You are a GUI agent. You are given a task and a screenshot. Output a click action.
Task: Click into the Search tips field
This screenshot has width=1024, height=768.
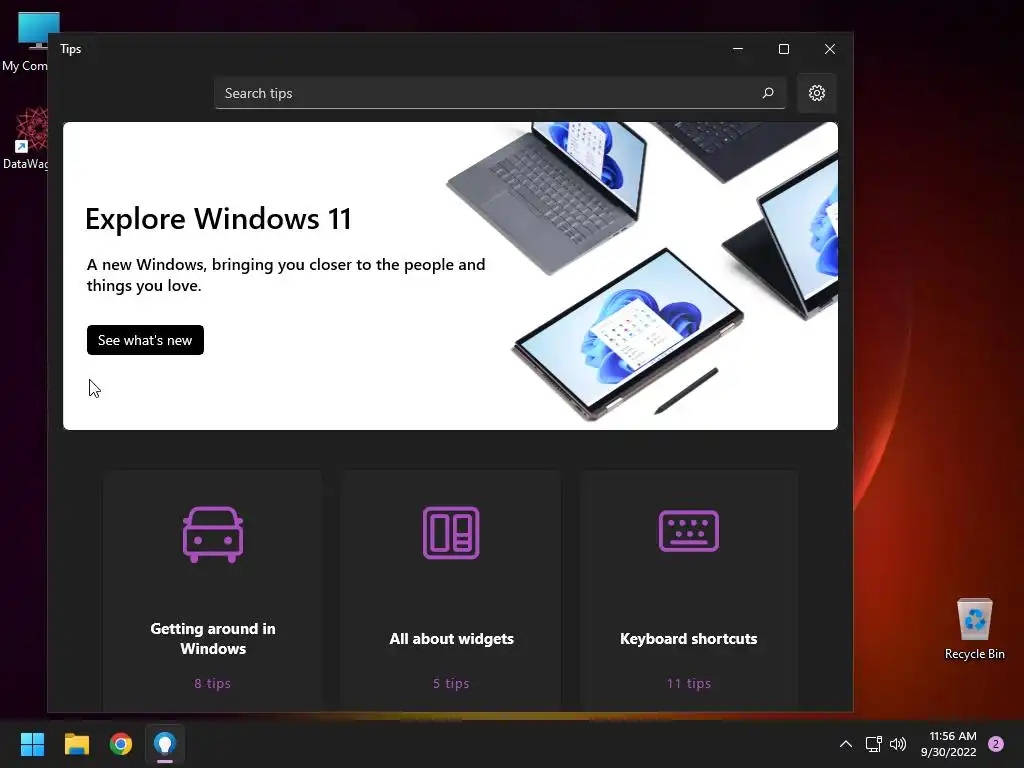pos(500,93)
